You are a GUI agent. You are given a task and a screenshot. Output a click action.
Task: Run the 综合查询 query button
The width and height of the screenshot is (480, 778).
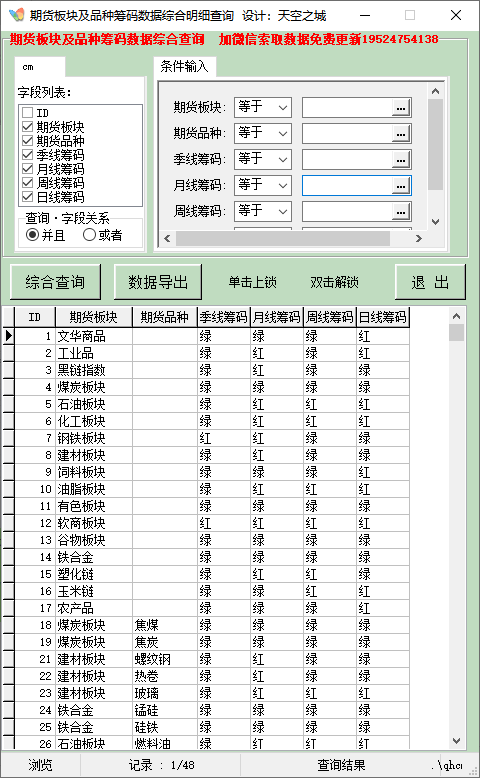pyautogui.click(x=55, y=282)
